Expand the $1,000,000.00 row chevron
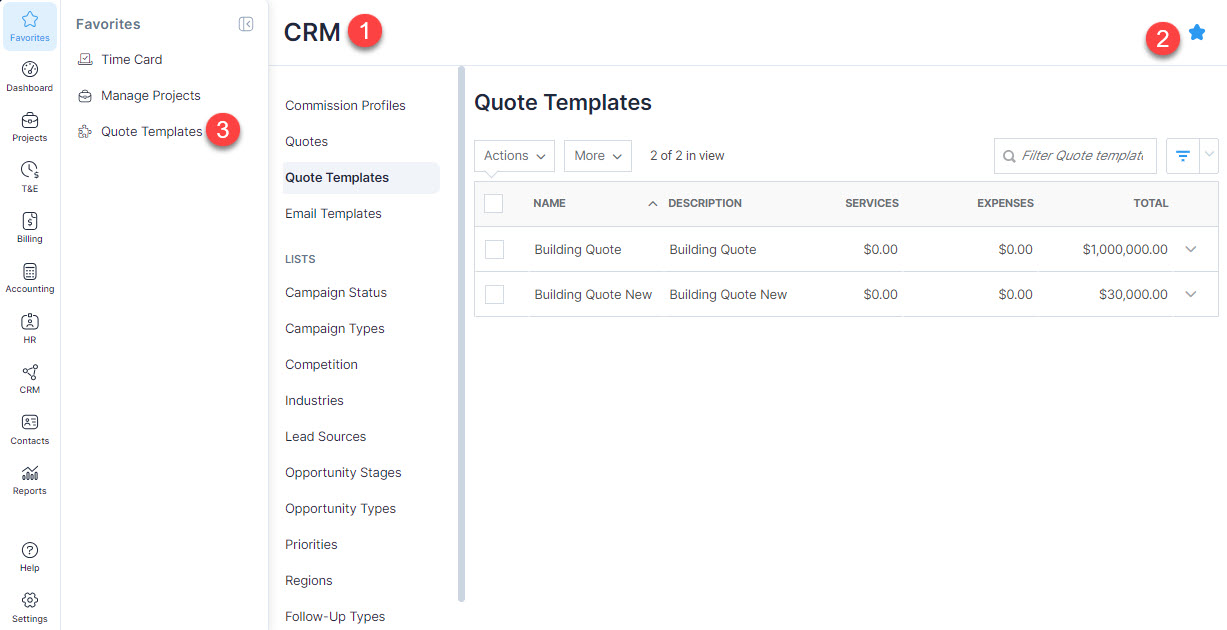This screenshot has width=1227, height=630. pyautogui.click(x=1190, y=249)
